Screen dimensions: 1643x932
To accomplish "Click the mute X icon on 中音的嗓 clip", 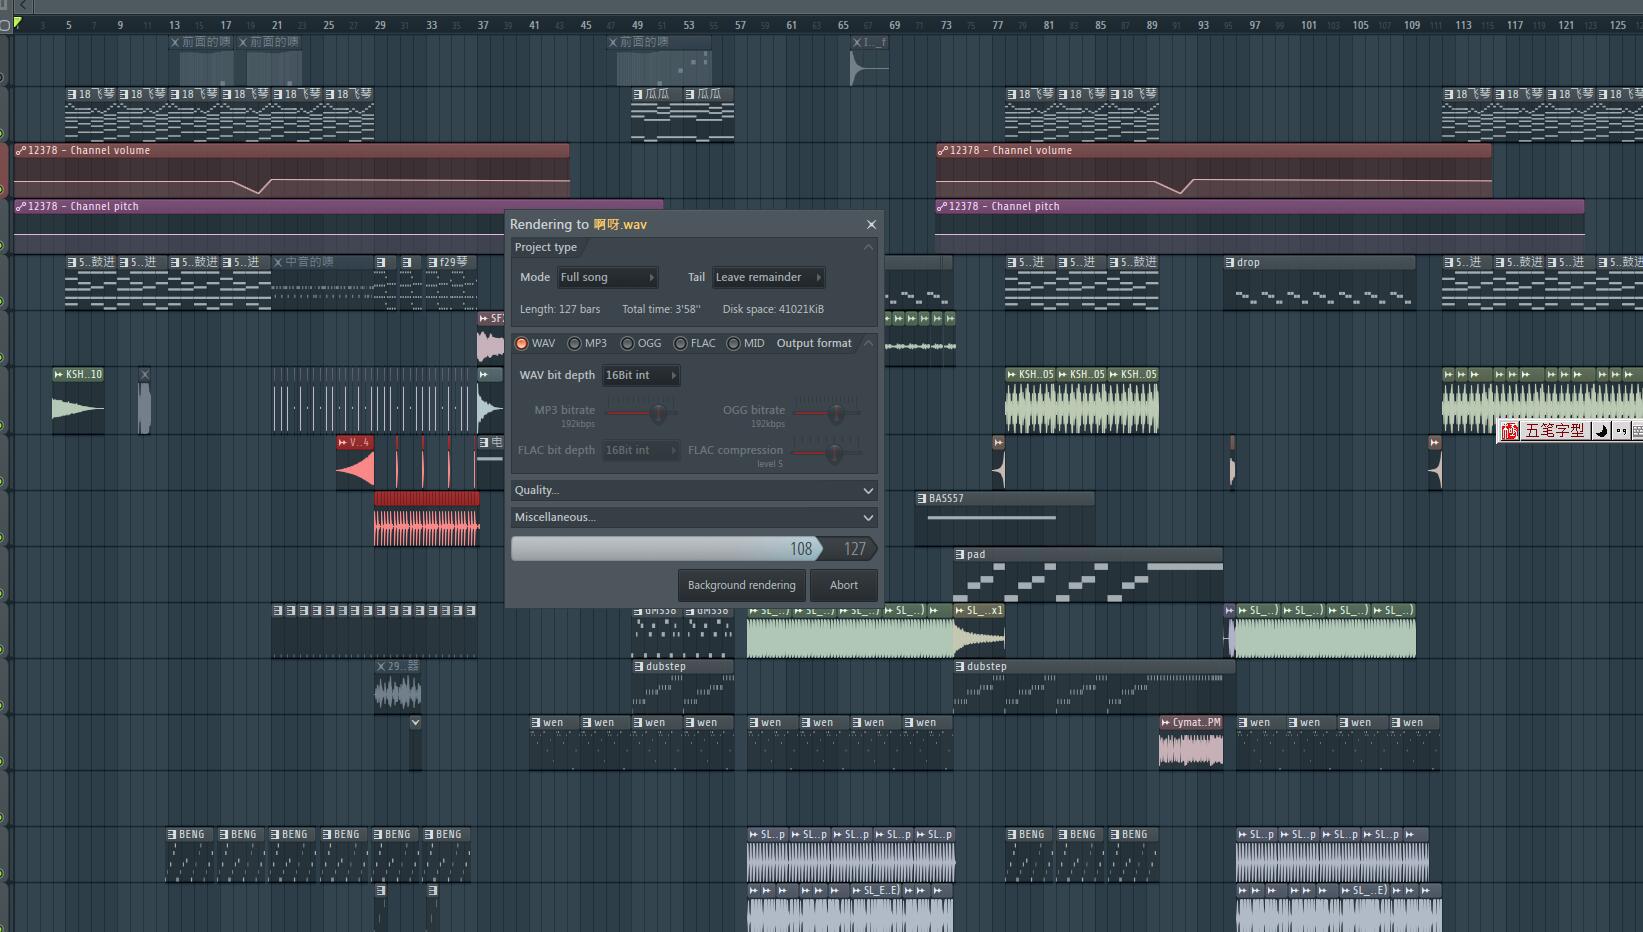I will (x=279, y=262).
